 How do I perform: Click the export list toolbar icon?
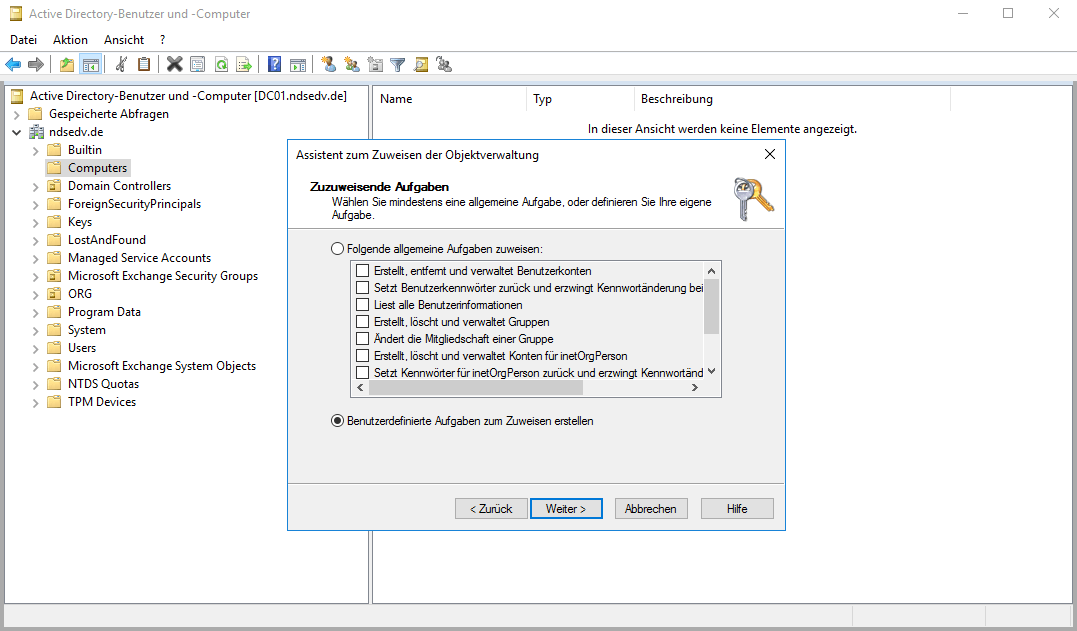pos(243,64)
